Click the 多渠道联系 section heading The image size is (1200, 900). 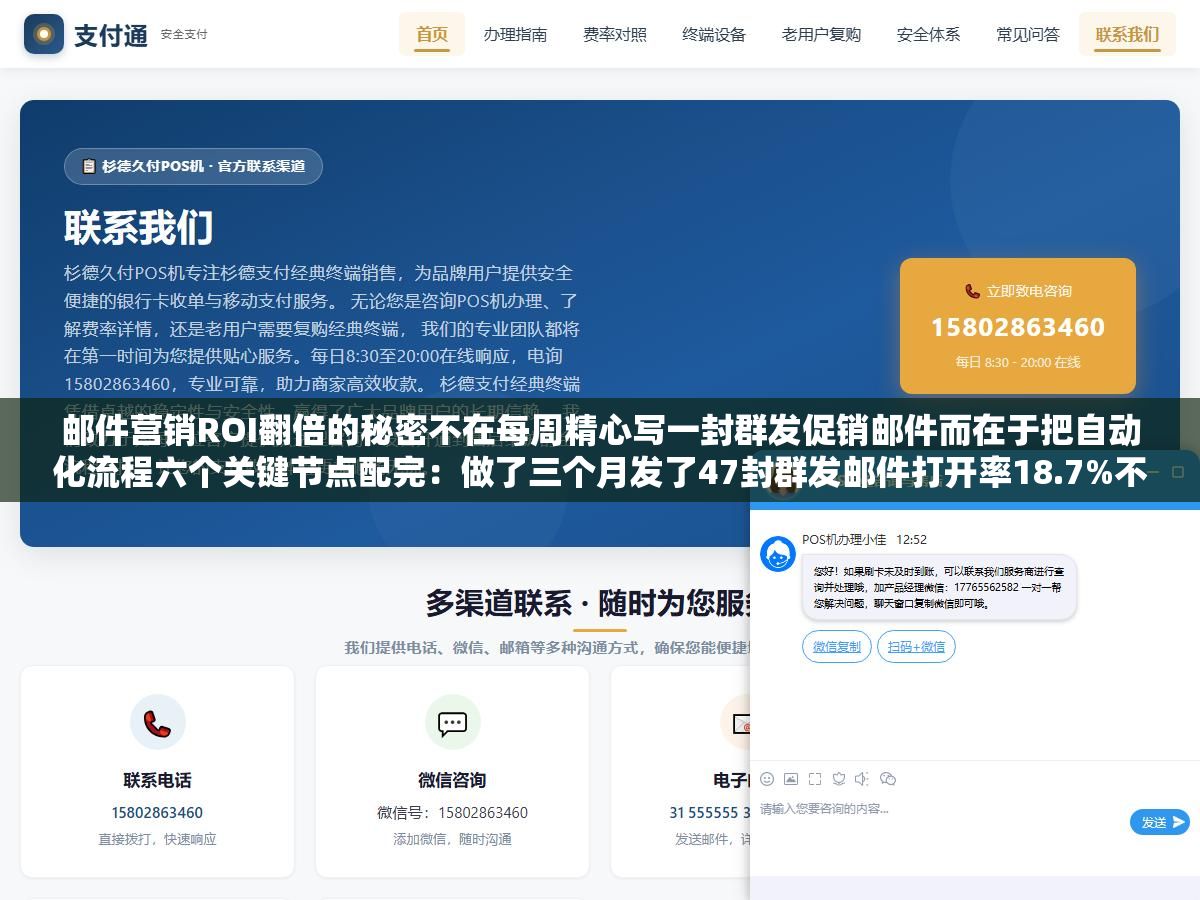(x=590, y=603)
